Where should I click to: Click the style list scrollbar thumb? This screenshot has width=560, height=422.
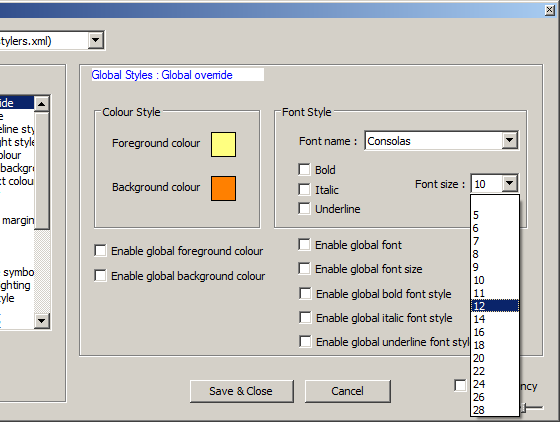click(42, 171)
